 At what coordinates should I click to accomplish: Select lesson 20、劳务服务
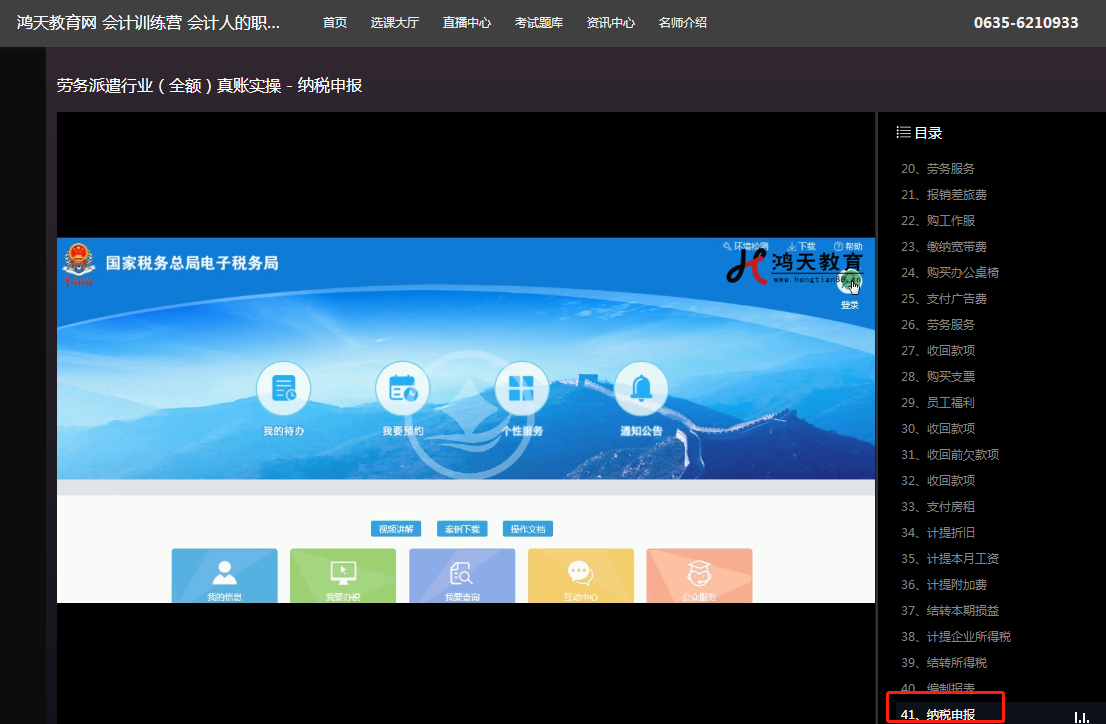point(937,169)
